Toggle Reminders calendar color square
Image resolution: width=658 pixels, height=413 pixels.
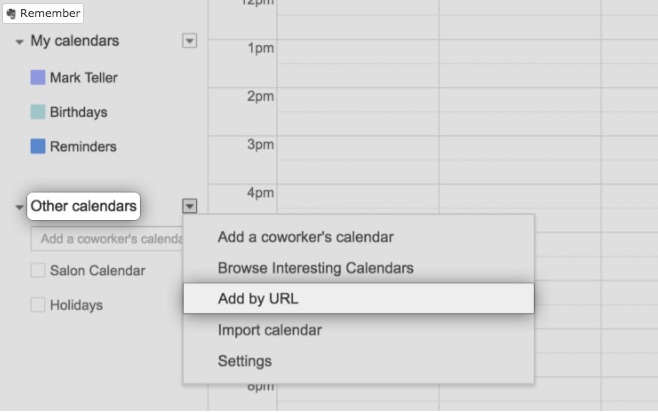click(38, 146)
